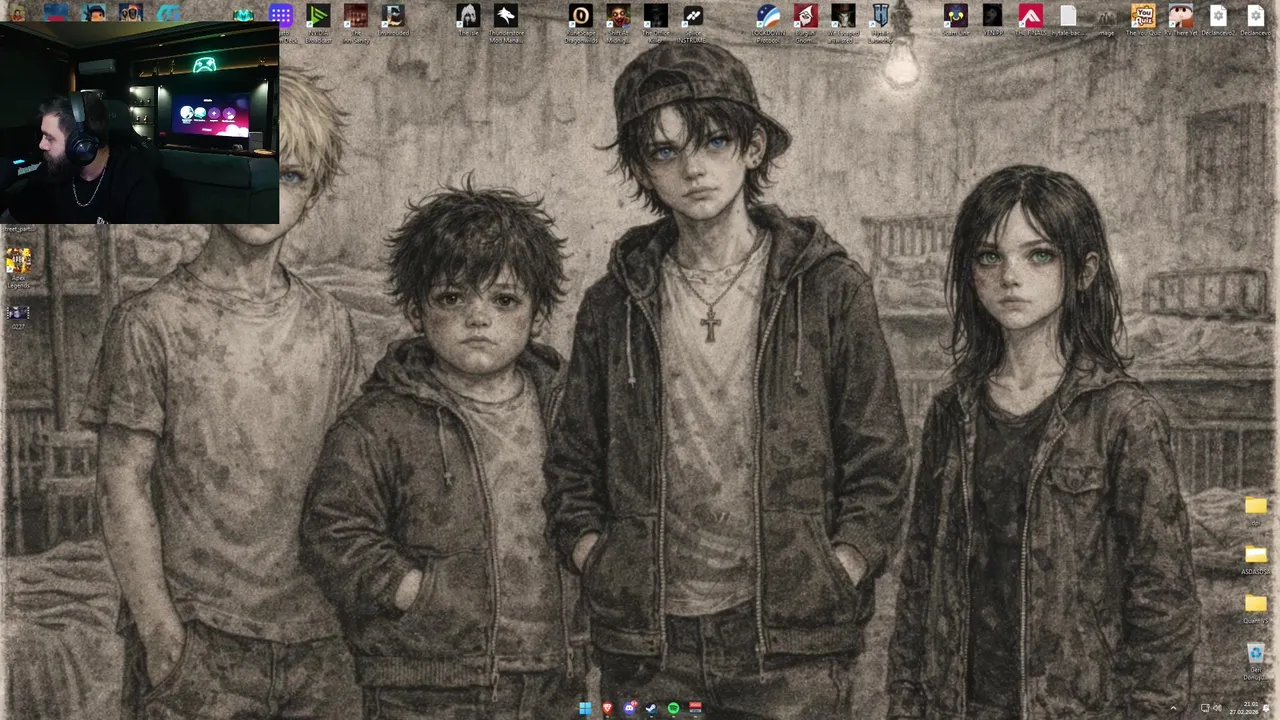Viewport: 1280px width, 720px height.
Task: Open the Hytale Launcher shortcut
Action: [x=880, y=22]
